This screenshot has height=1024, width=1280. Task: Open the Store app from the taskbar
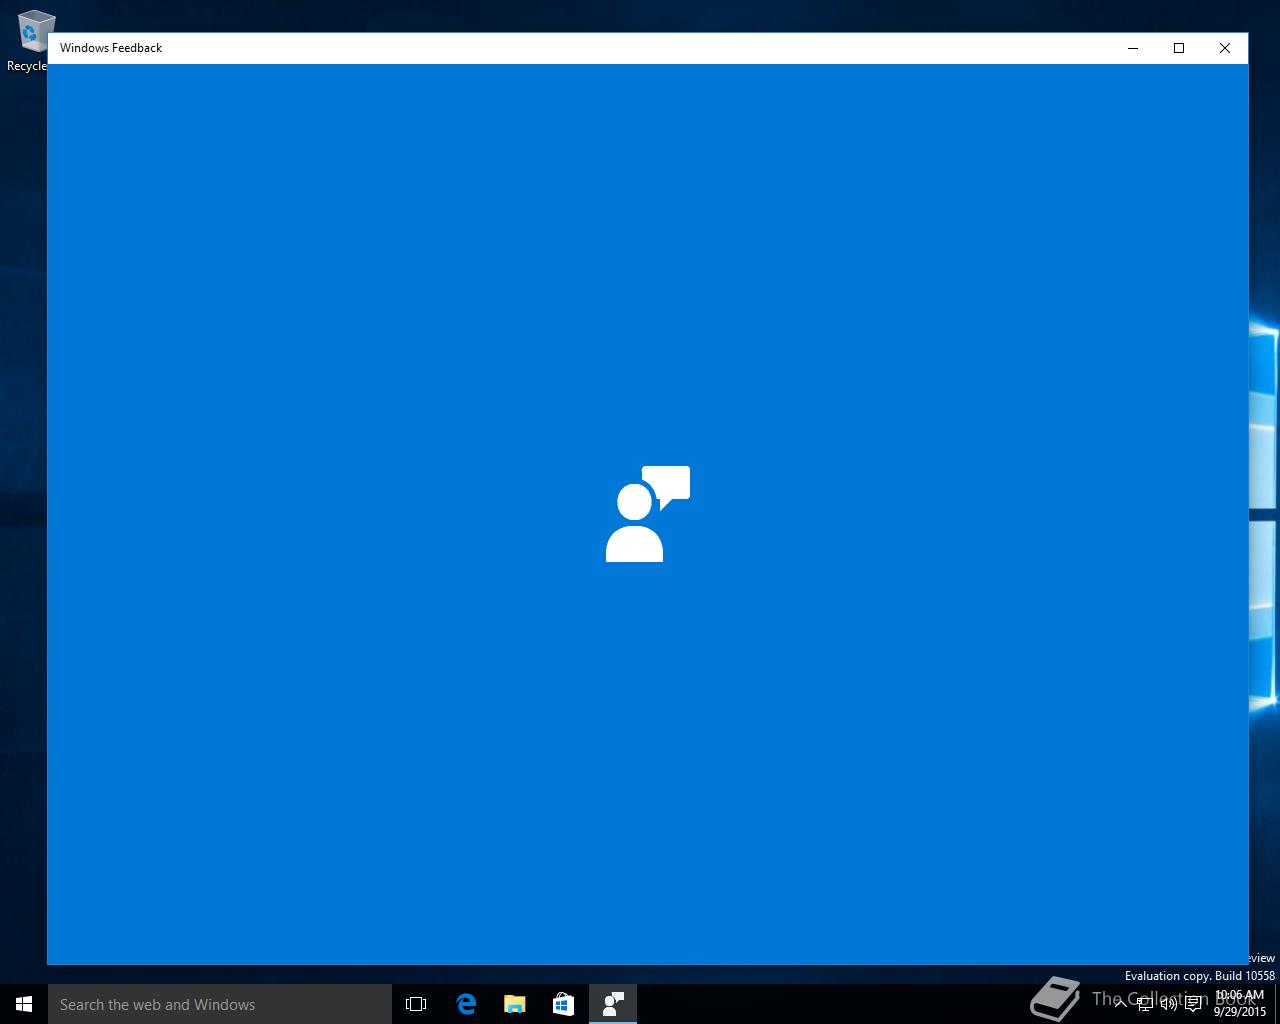[x=564, y=1004]
